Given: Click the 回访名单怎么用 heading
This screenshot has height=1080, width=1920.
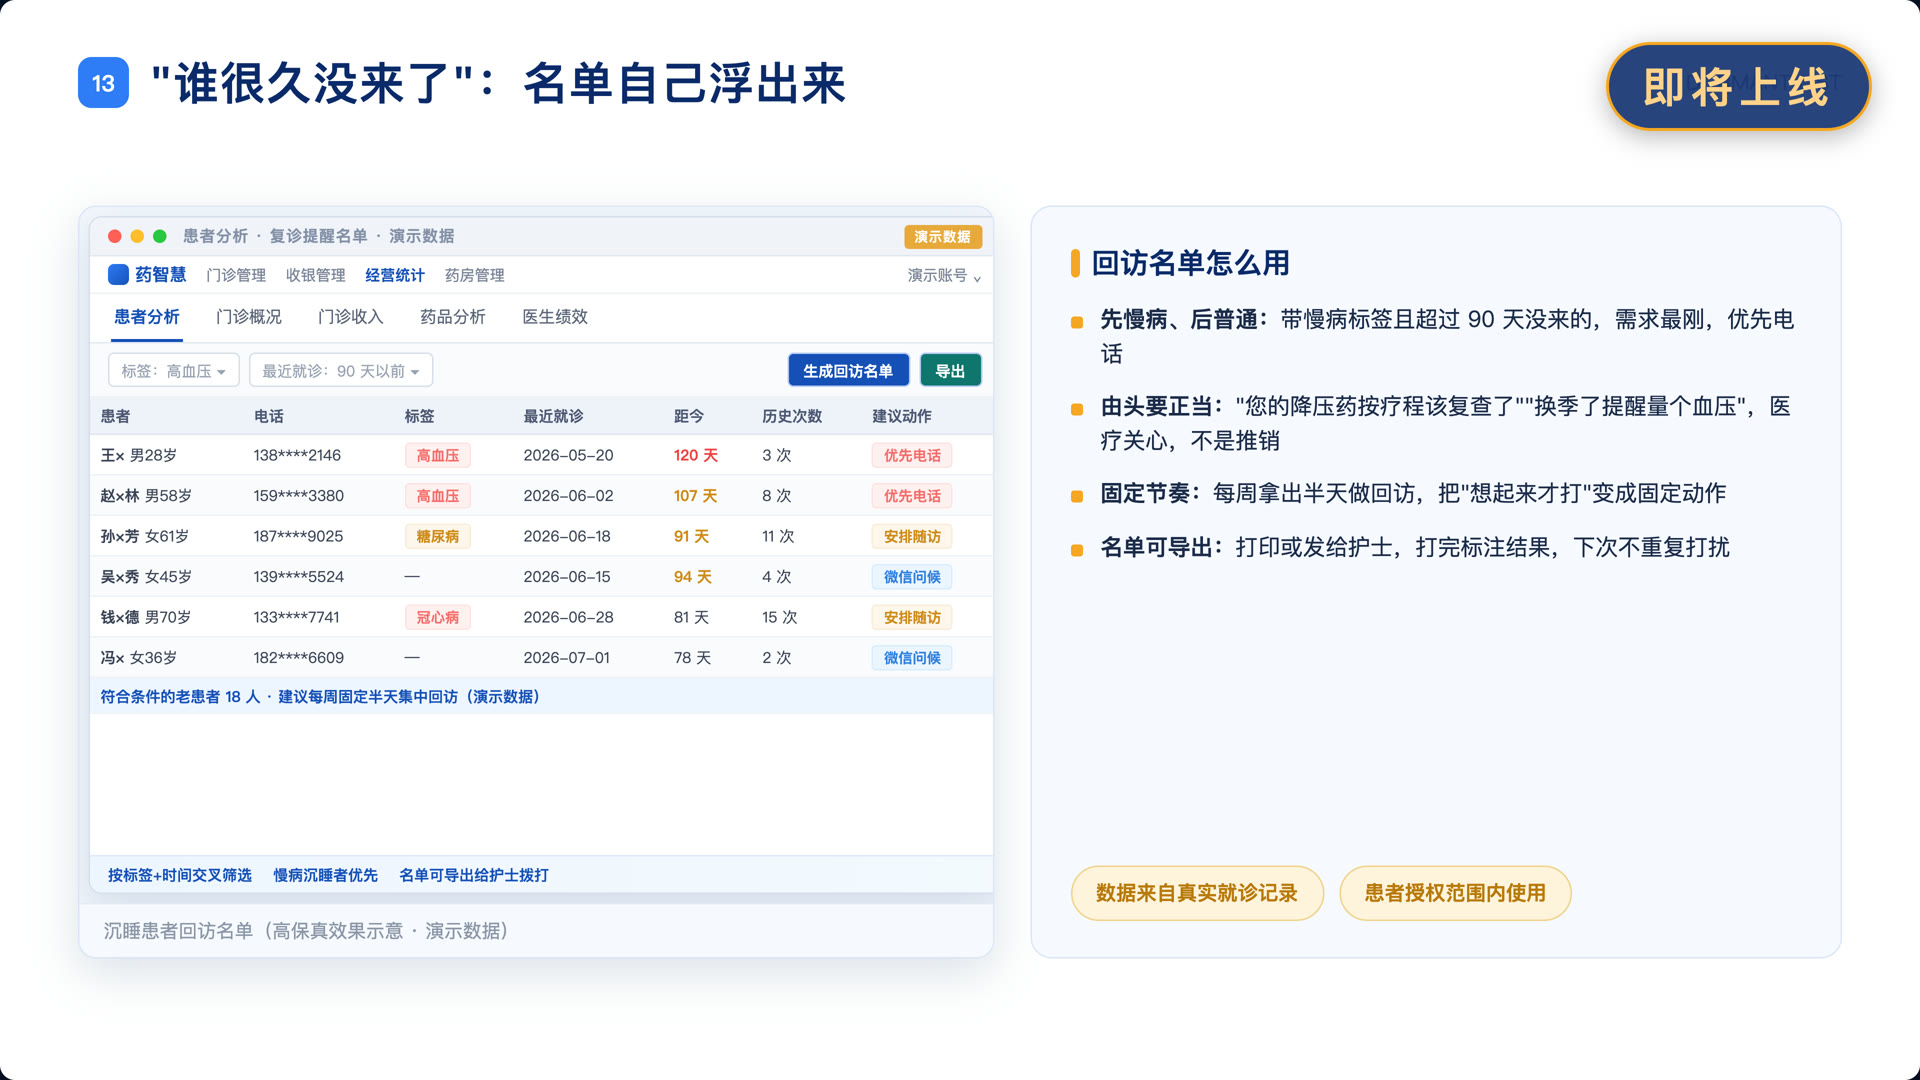Looking at the screenshot, I should [1190, 263].
